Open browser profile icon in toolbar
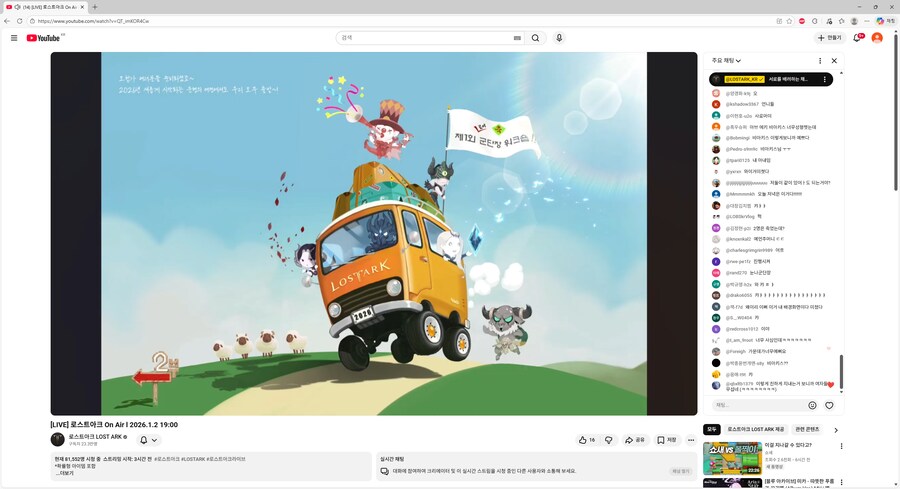The width and height of the screenshot is (900, 489). tap(854, 21)
